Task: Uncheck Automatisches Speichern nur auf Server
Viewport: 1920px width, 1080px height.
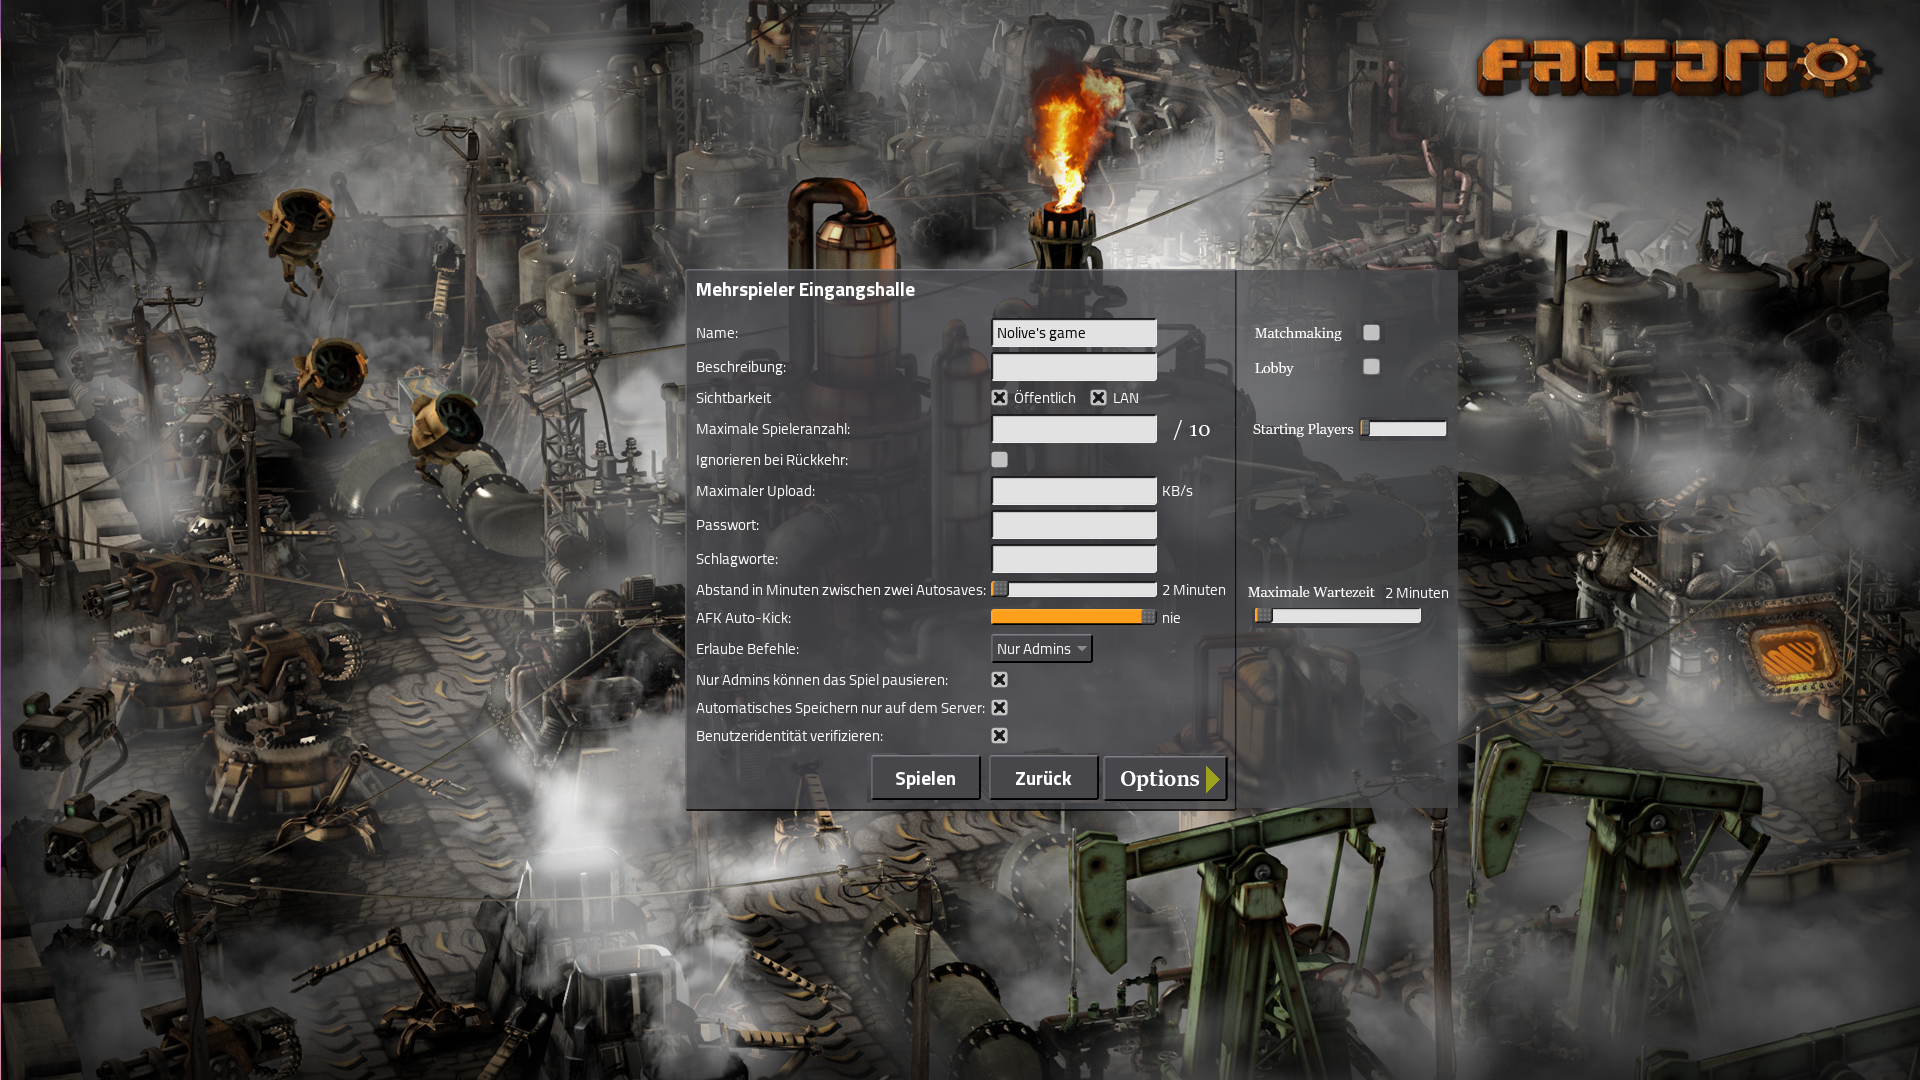Action: 999,708
